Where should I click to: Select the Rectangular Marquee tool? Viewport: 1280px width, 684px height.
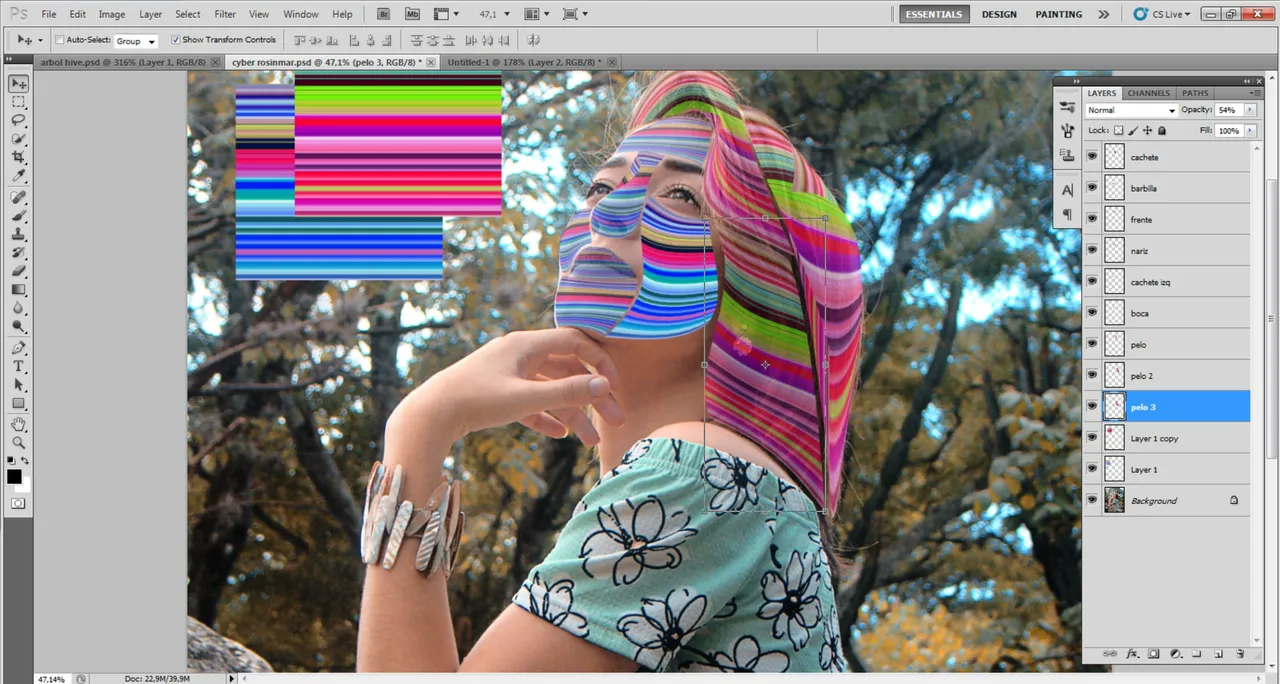(x=18, y=103)
